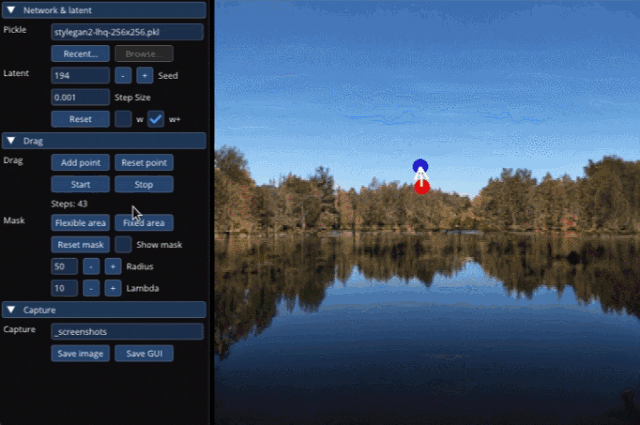Open the Recent... pickle list
The image size is (640, 425).
[x=80, y=54]
